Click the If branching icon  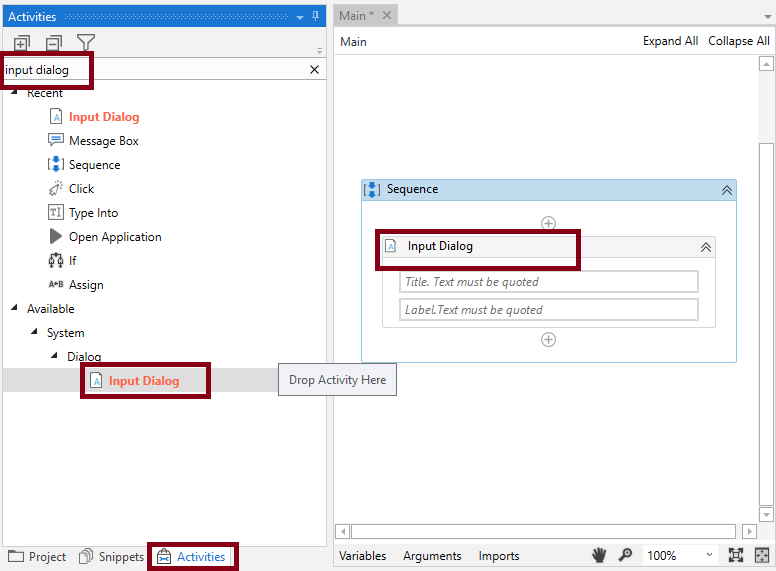(x=55, y=260)
